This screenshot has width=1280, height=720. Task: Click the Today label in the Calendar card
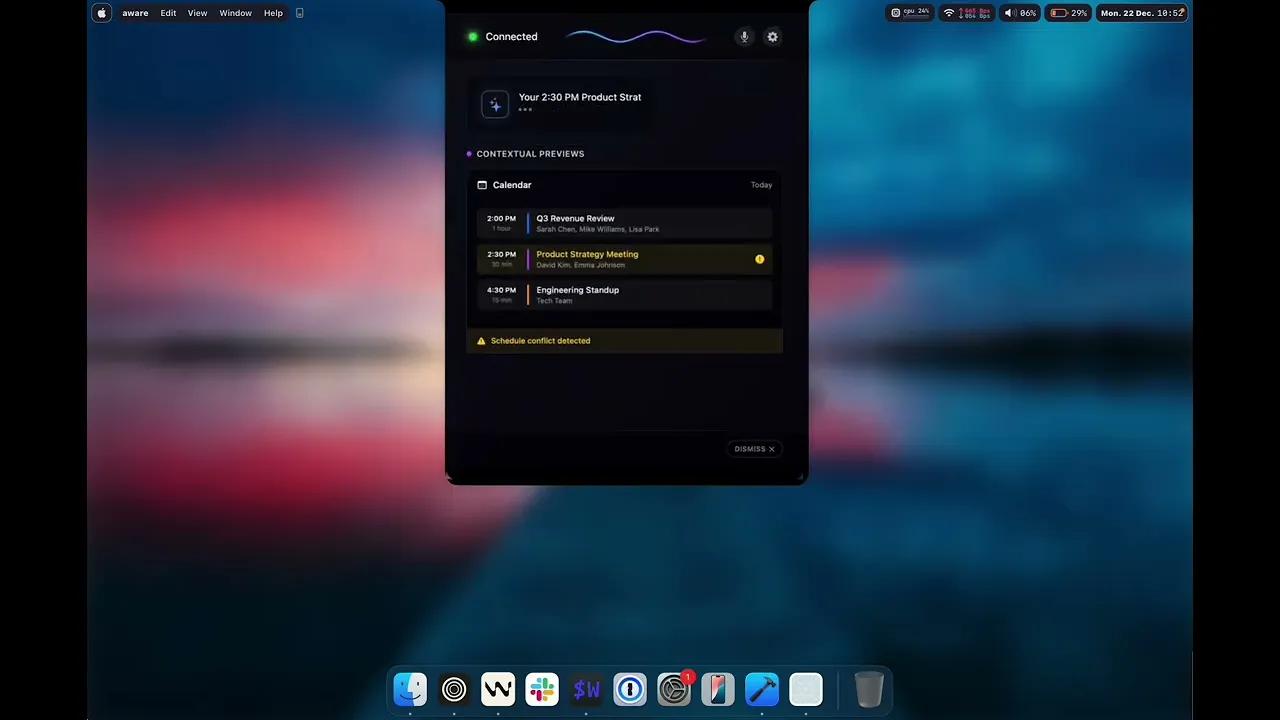[x=761, y=185]
